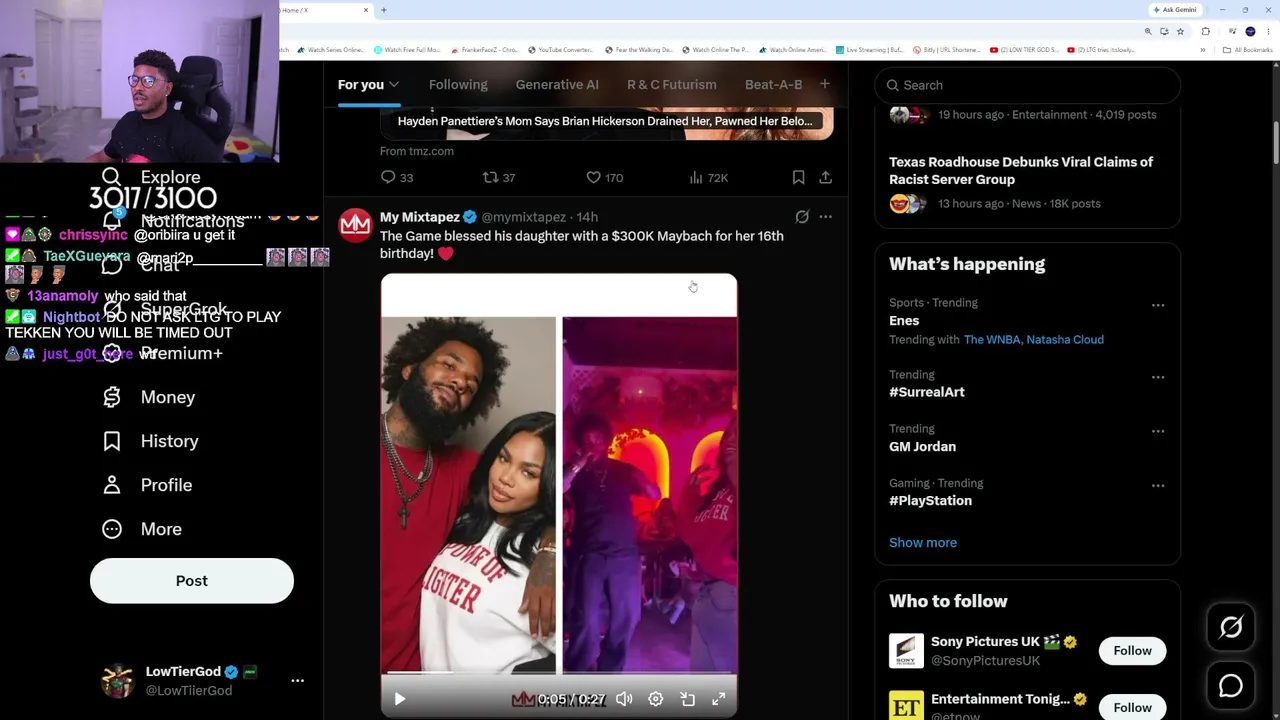1280x720 pixels.
Task: Open the #PlayStation trending topic
Action: point(930,500)
